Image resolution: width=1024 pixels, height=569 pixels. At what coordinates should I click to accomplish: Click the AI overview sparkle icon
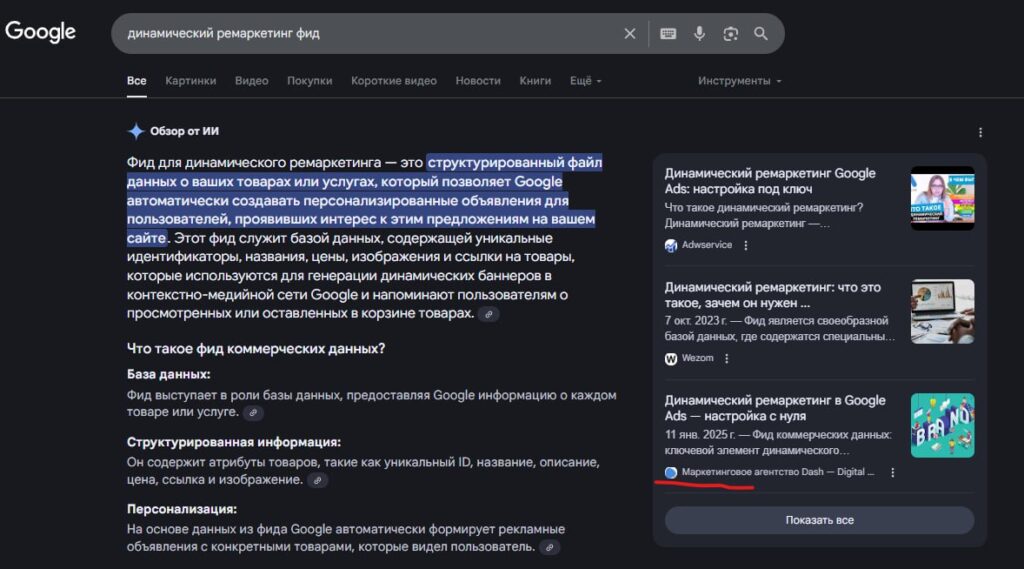tap(136, 131)
